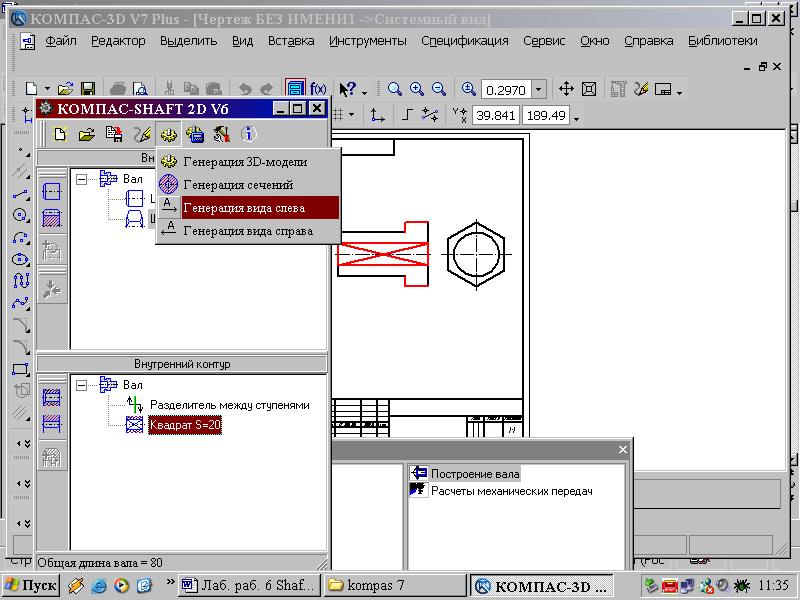Select the ellipse tool in left toolbar
Viewport: 800px width, 600px height.
click(20, 259)
